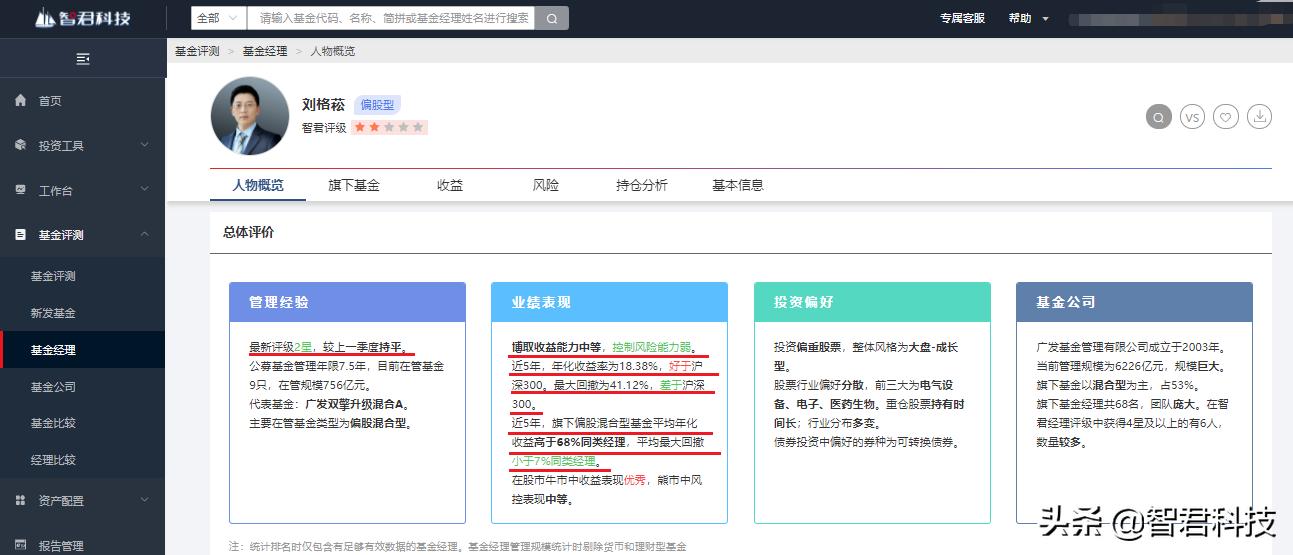Viewport: 1293px width, 555px height.
Task: Click the heart favorite icon
Action: pyautogui.click(x=1226, y=117)
